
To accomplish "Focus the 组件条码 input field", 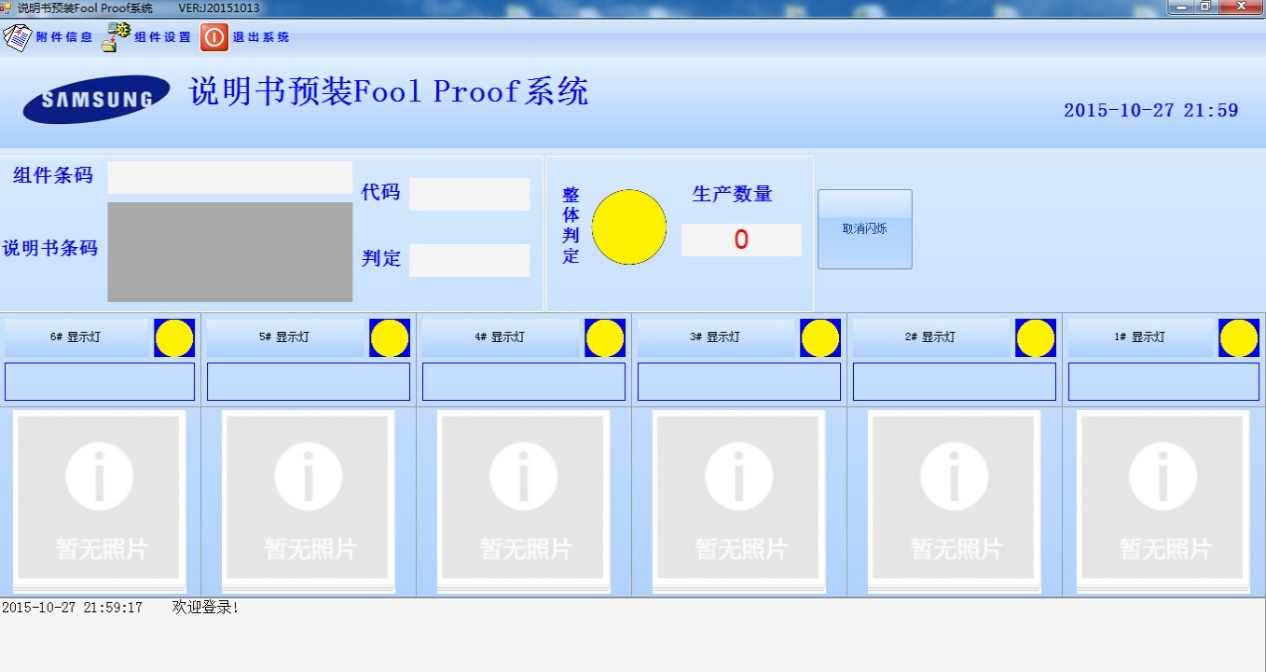I will click(230, 177).
